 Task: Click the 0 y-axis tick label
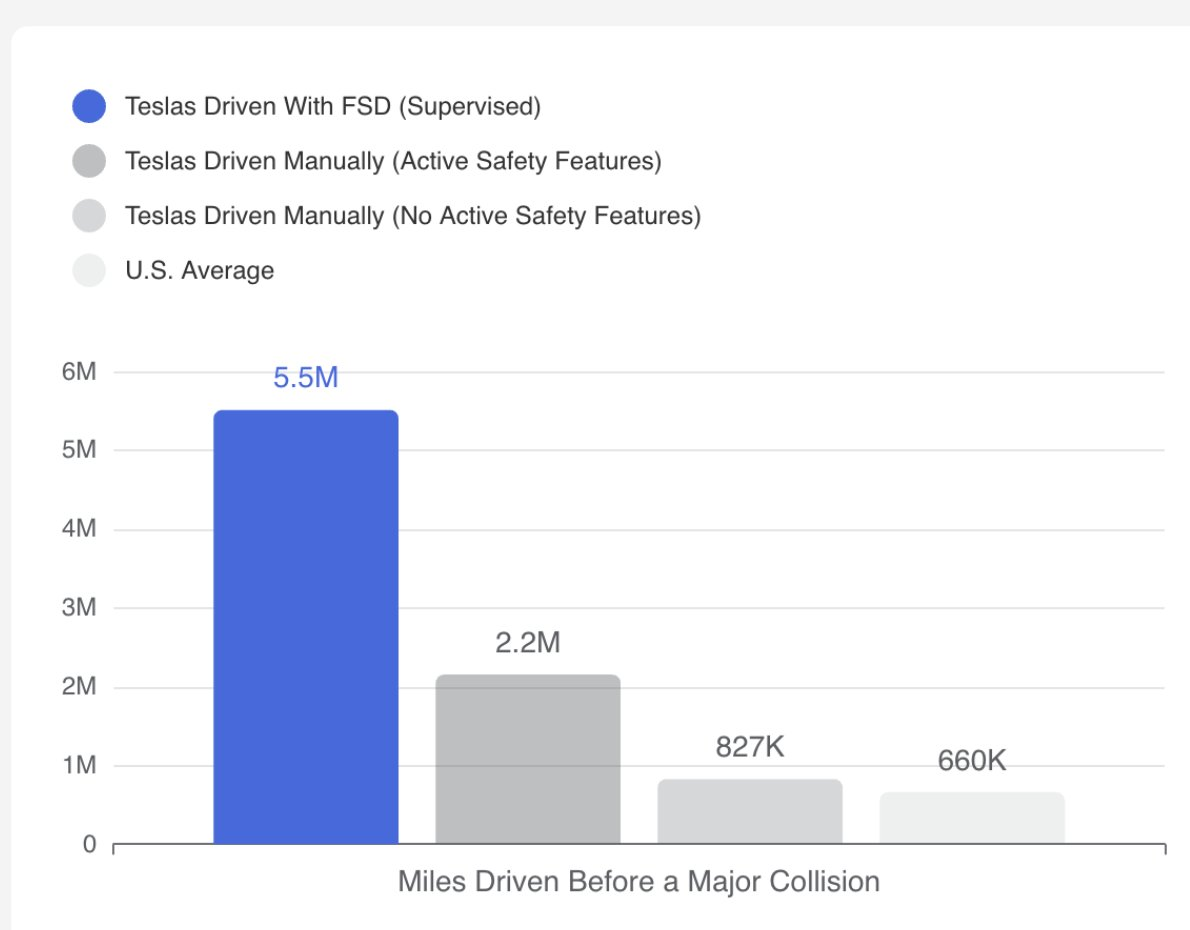pyautogui.click(x=90, y=844)
